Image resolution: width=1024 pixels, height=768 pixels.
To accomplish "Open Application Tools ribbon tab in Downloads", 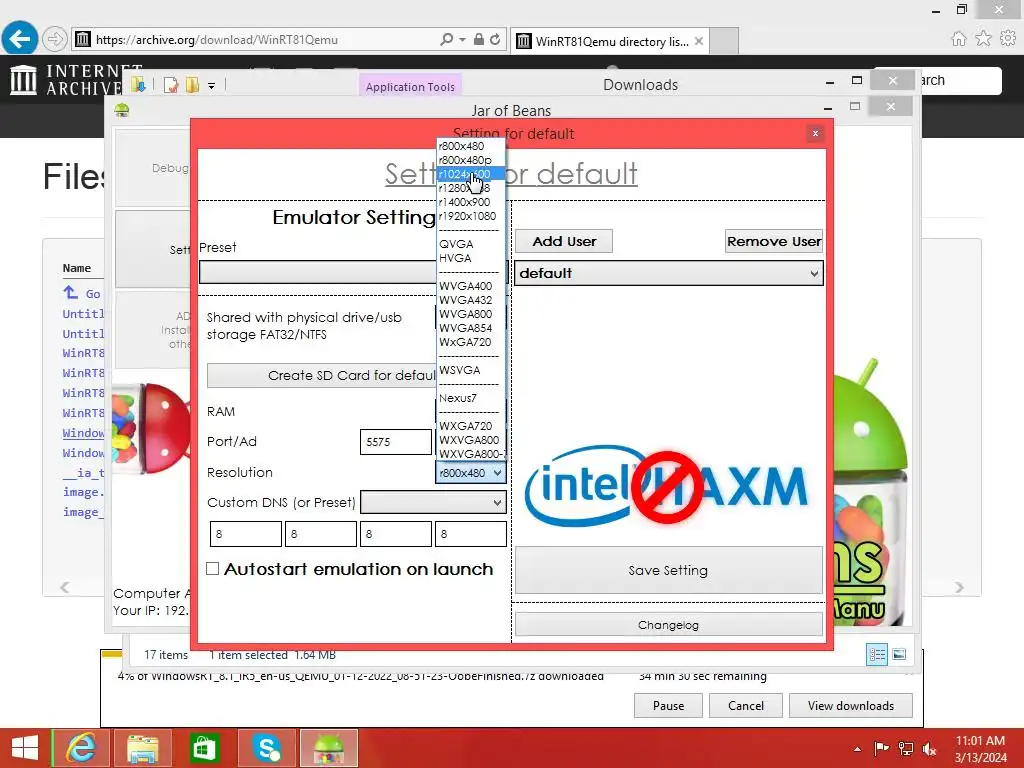I will [x=410, y=87].
